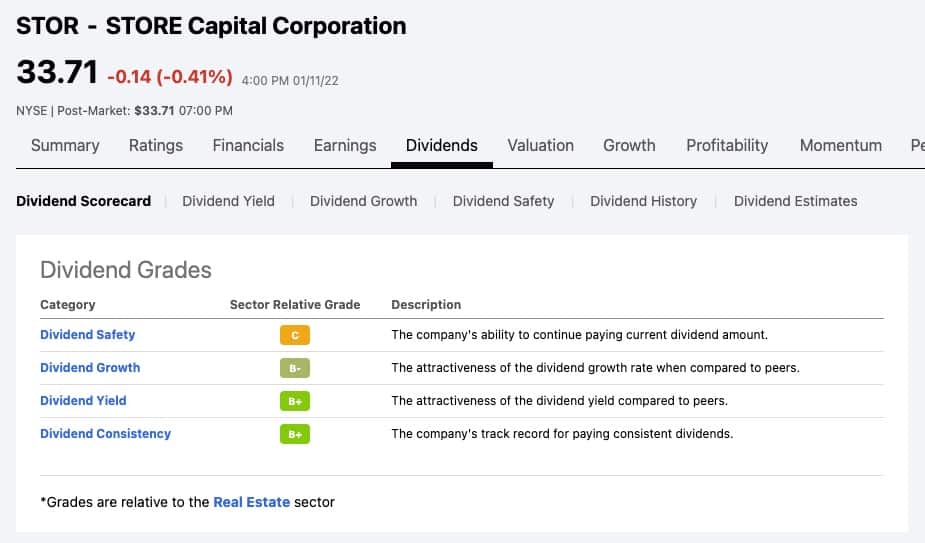Click description about dividend growth rate attractiveness
Screen dimensions: 925x543
595,368
